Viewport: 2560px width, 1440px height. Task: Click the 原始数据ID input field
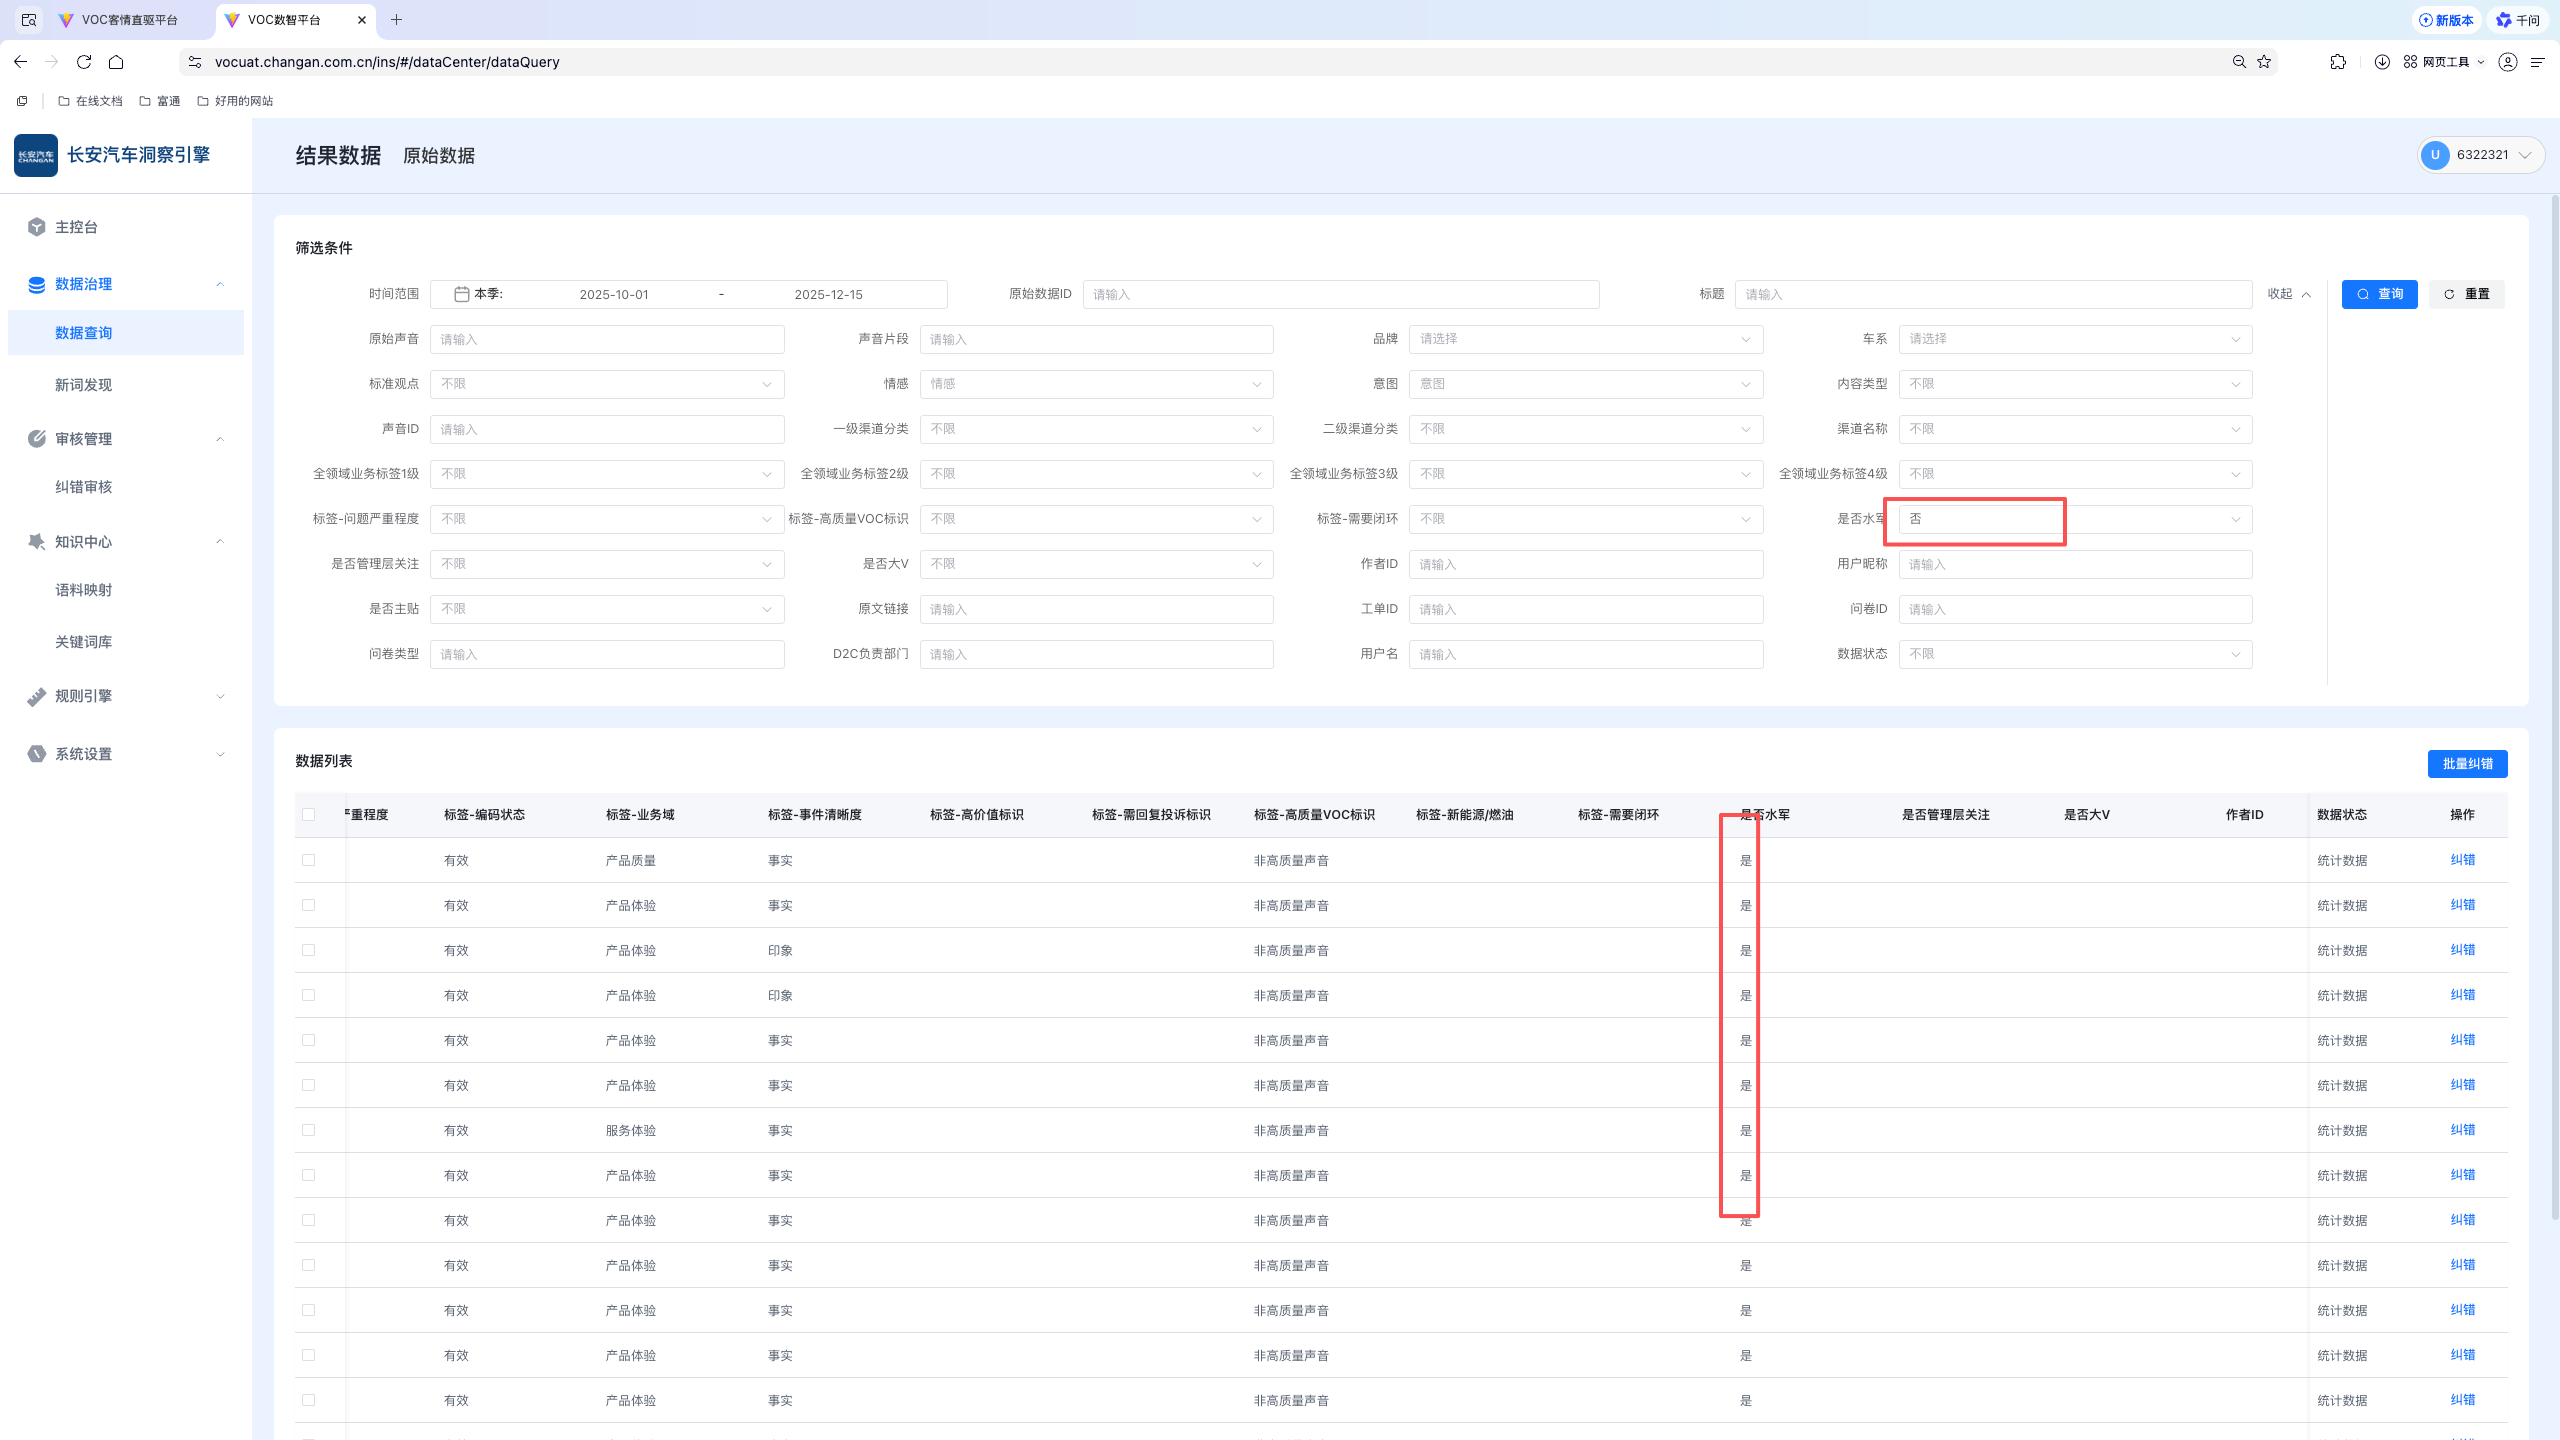(x=1340, y=294)
